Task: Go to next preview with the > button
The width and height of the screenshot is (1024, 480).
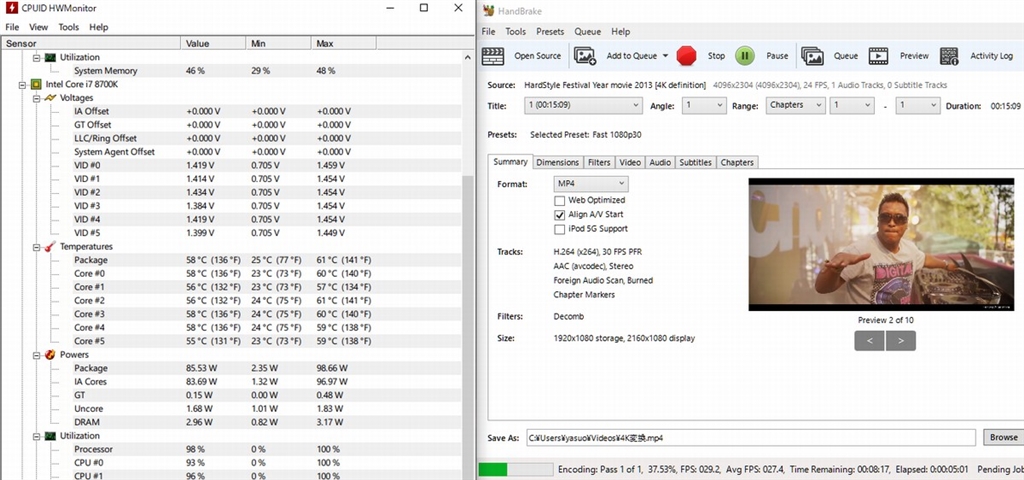Action: click(901, 341)
